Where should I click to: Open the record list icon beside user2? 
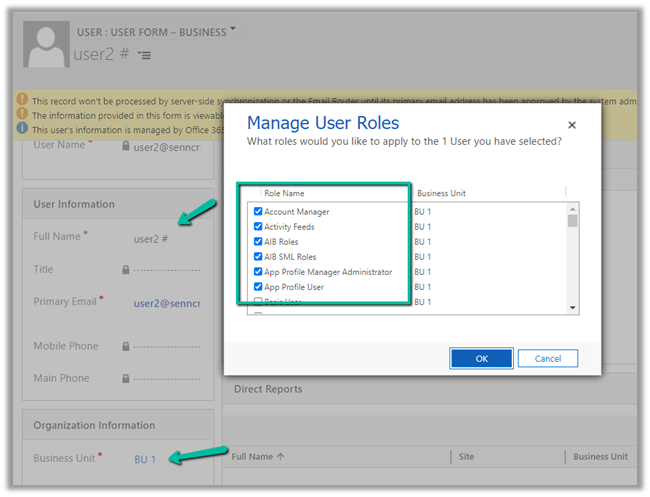(145, 56)
